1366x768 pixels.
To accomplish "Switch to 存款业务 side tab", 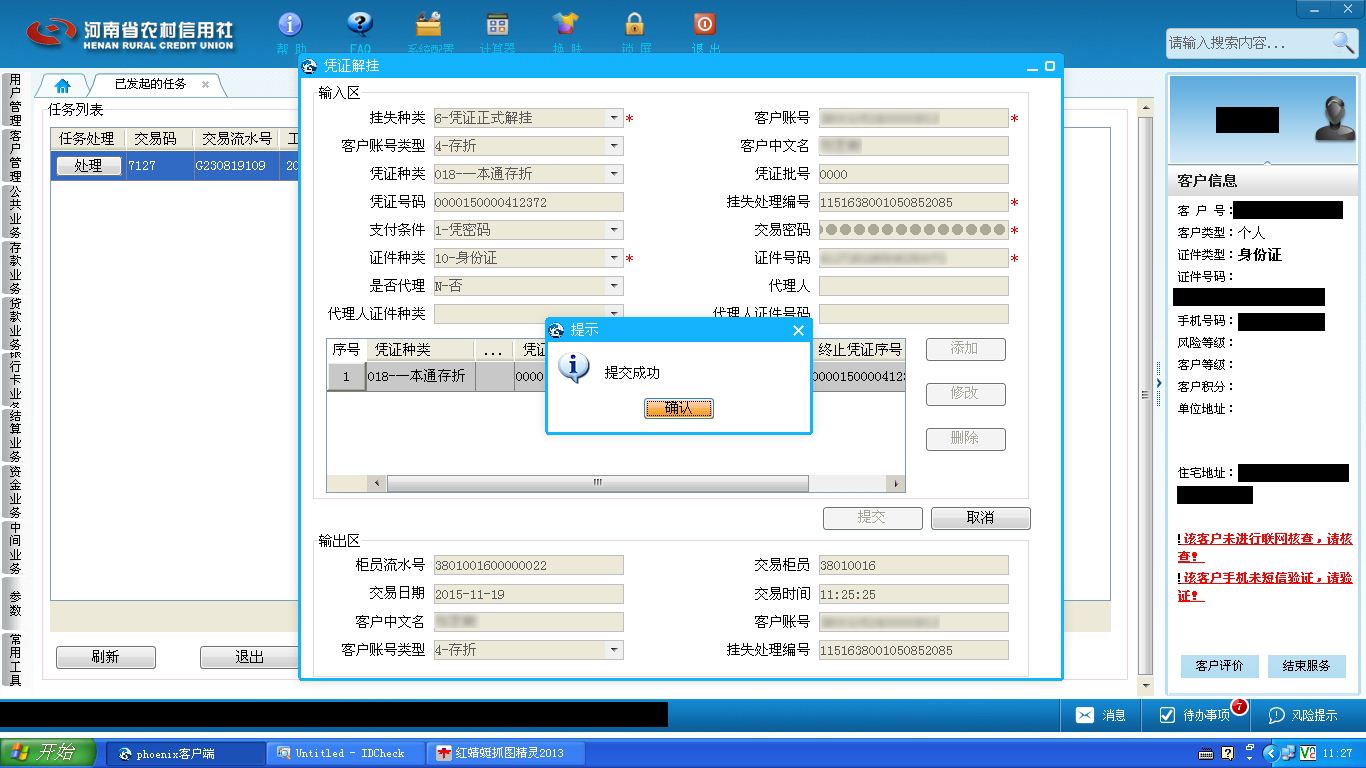I will [15, 268].
